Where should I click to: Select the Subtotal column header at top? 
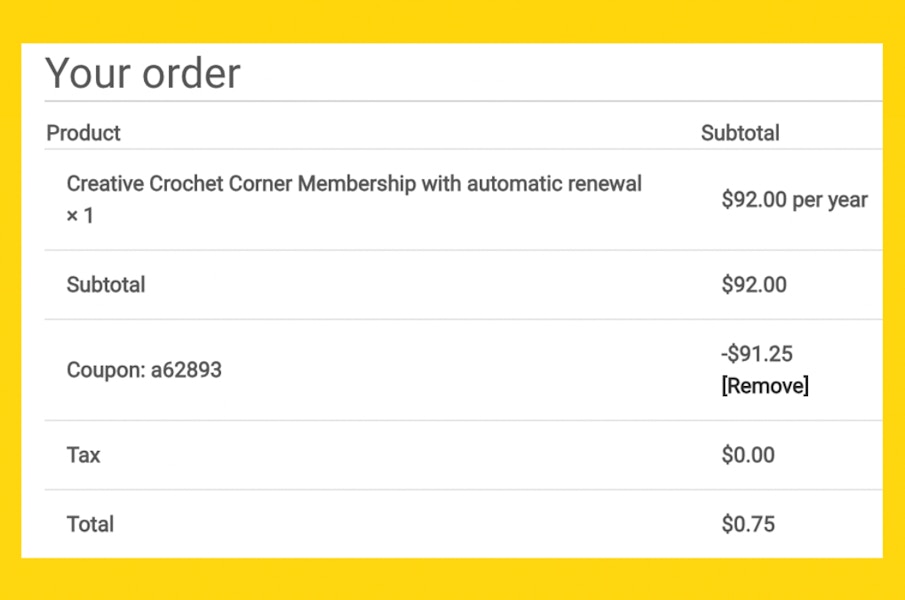pyautogui.click(x=740, y=133)
